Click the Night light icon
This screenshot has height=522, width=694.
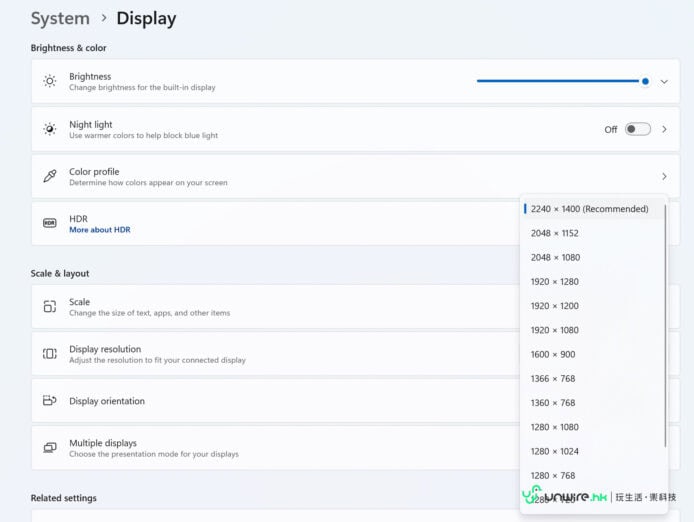click(x=50, y=129)
